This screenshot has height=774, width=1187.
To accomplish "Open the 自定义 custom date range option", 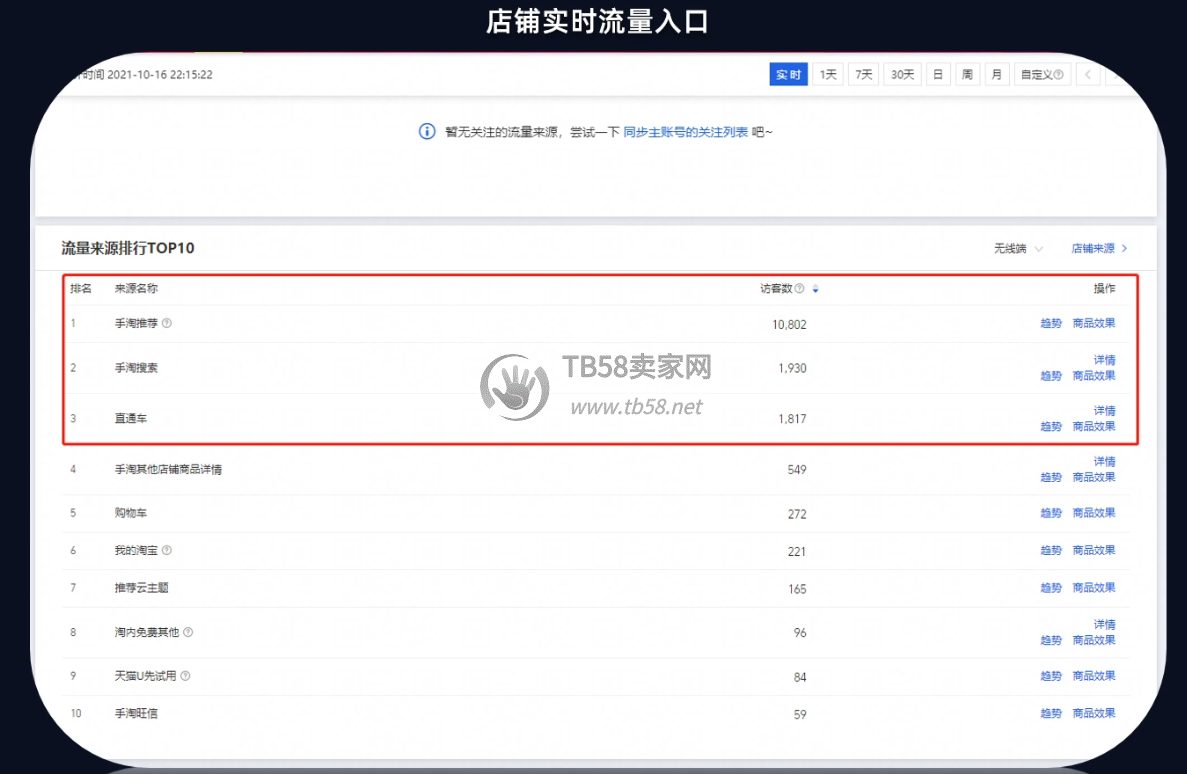I will pos(1042,74).
